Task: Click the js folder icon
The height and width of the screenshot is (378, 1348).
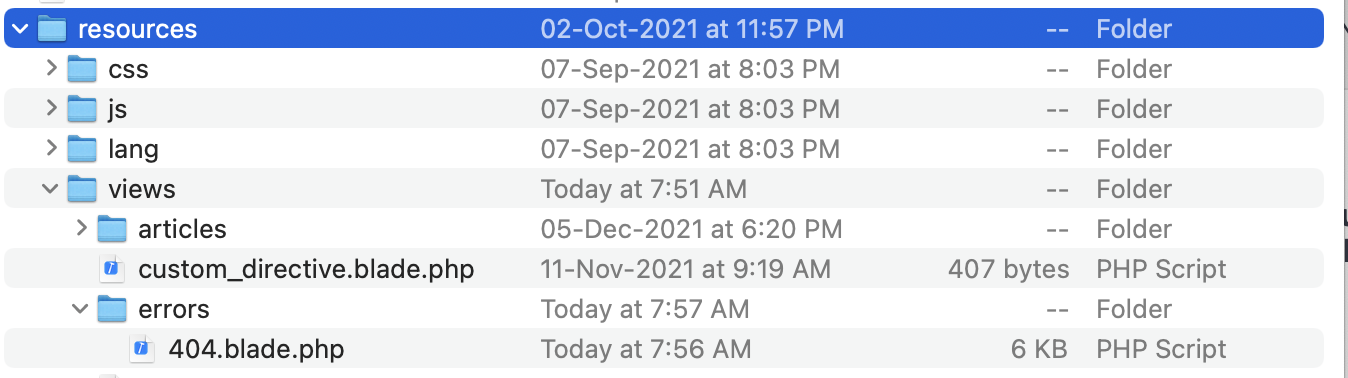Action: point(82,109)
